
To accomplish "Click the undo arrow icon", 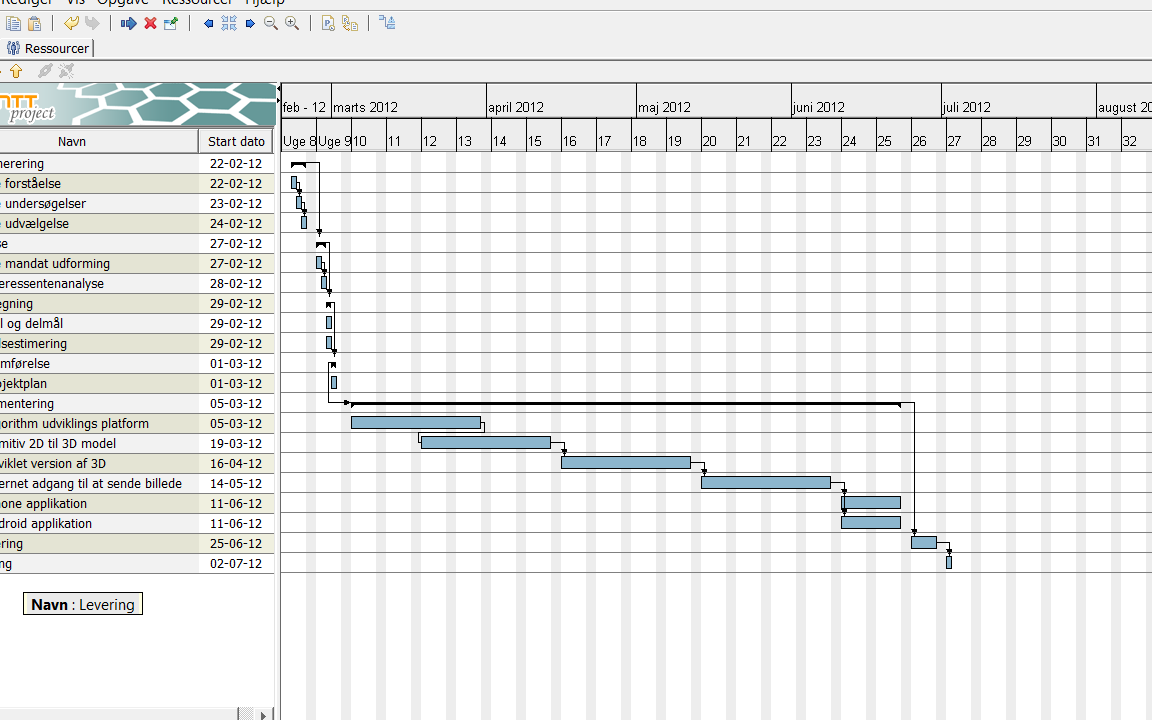I will tap(71, 23).
